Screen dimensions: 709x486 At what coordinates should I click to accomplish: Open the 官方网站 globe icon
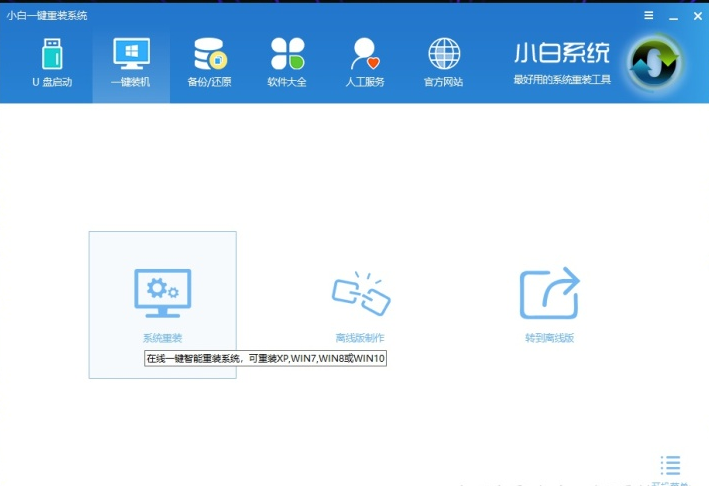(443, 54)
